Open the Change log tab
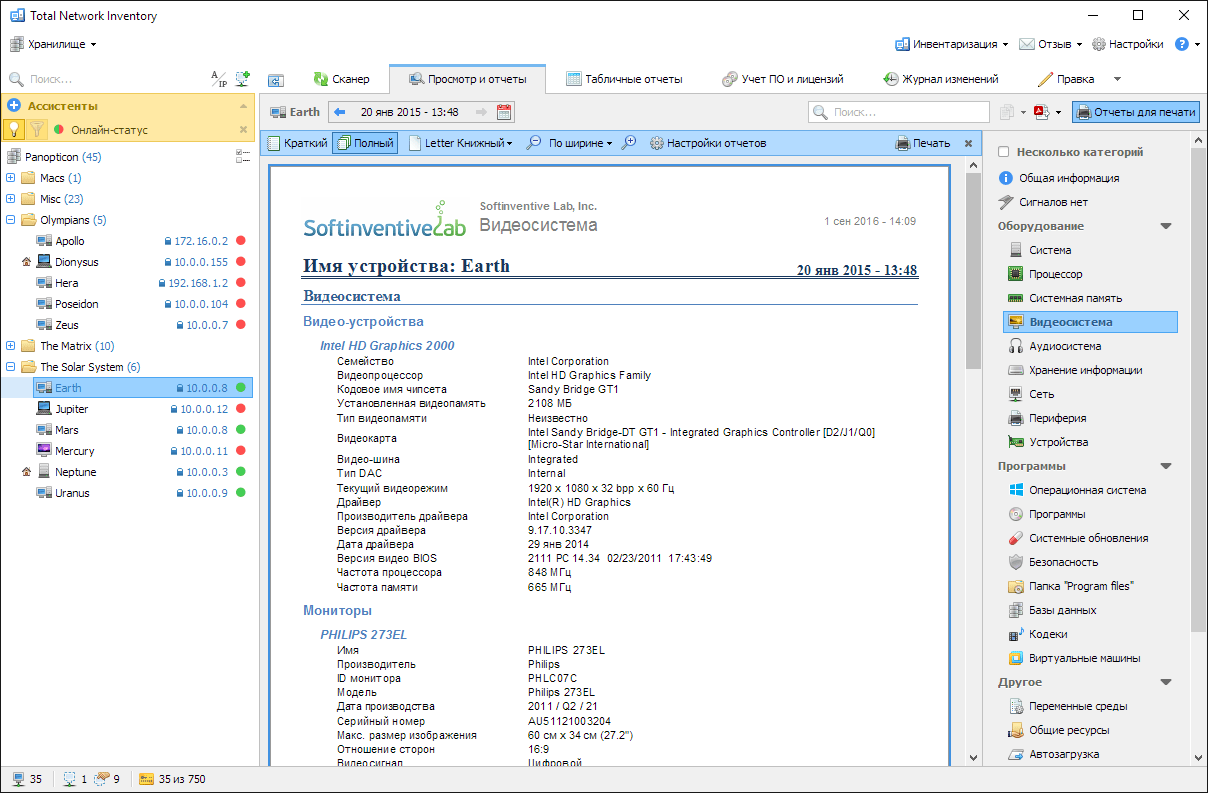 pos(940,79)
